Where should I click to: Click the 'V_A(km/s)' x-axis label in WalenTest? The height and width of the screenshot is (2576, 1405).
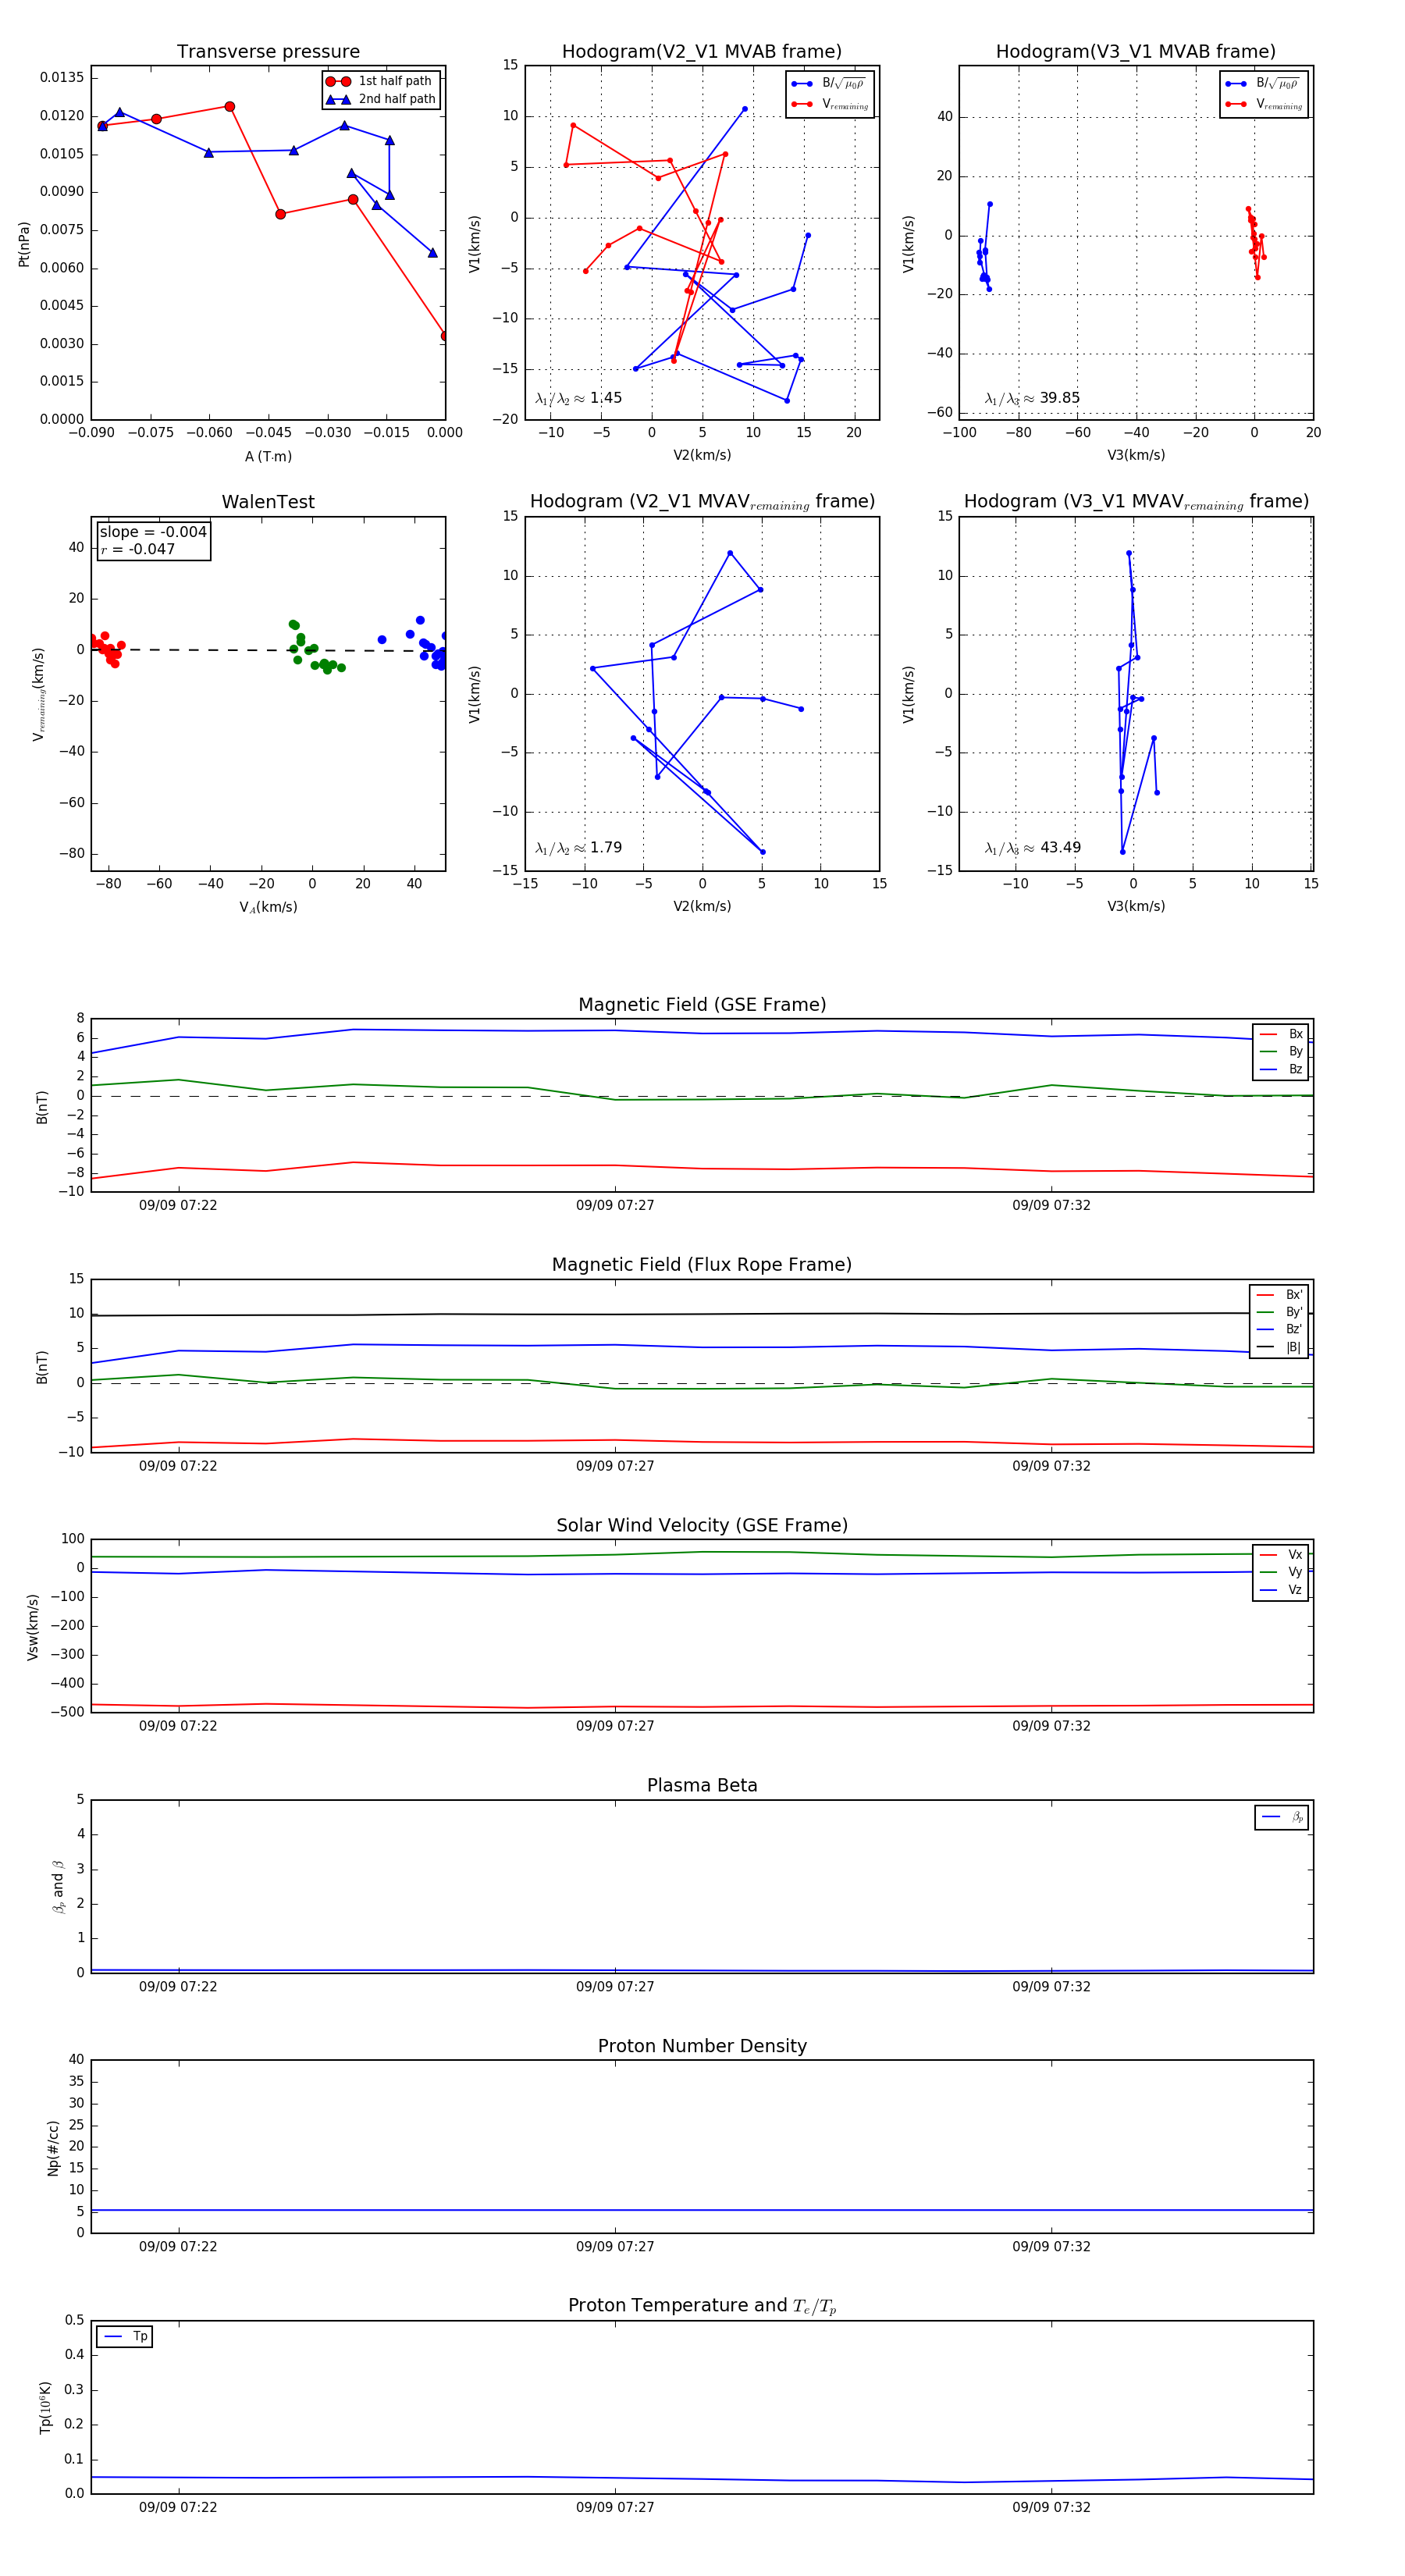pyautogui.click(x=268, y=908)
